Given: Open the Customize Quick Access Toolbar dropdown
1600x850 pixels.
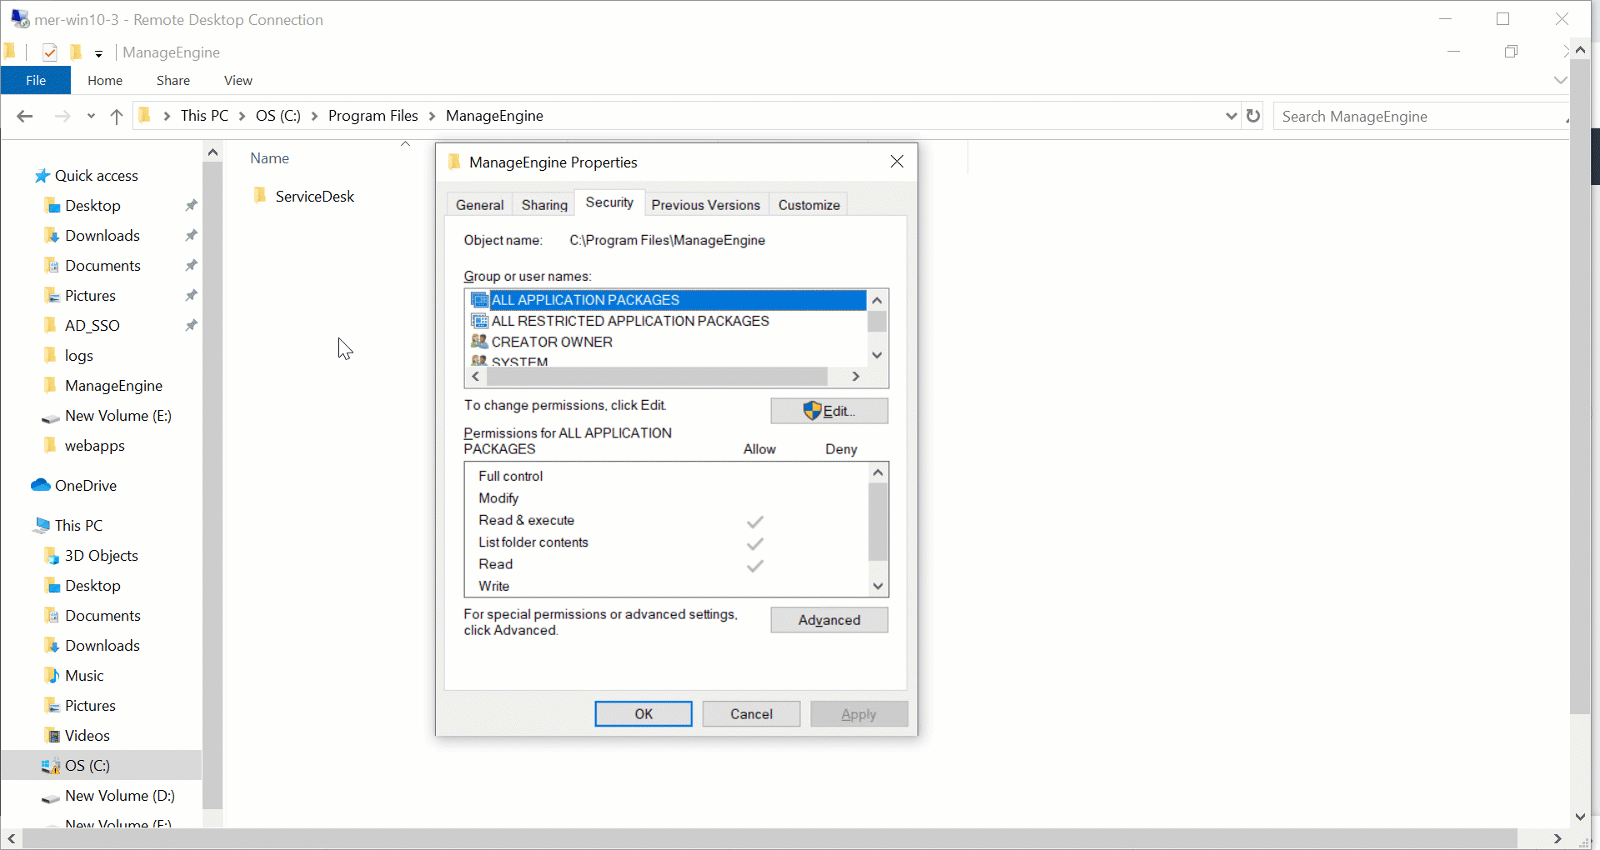Looking at the screenshot, I should 99,53.
